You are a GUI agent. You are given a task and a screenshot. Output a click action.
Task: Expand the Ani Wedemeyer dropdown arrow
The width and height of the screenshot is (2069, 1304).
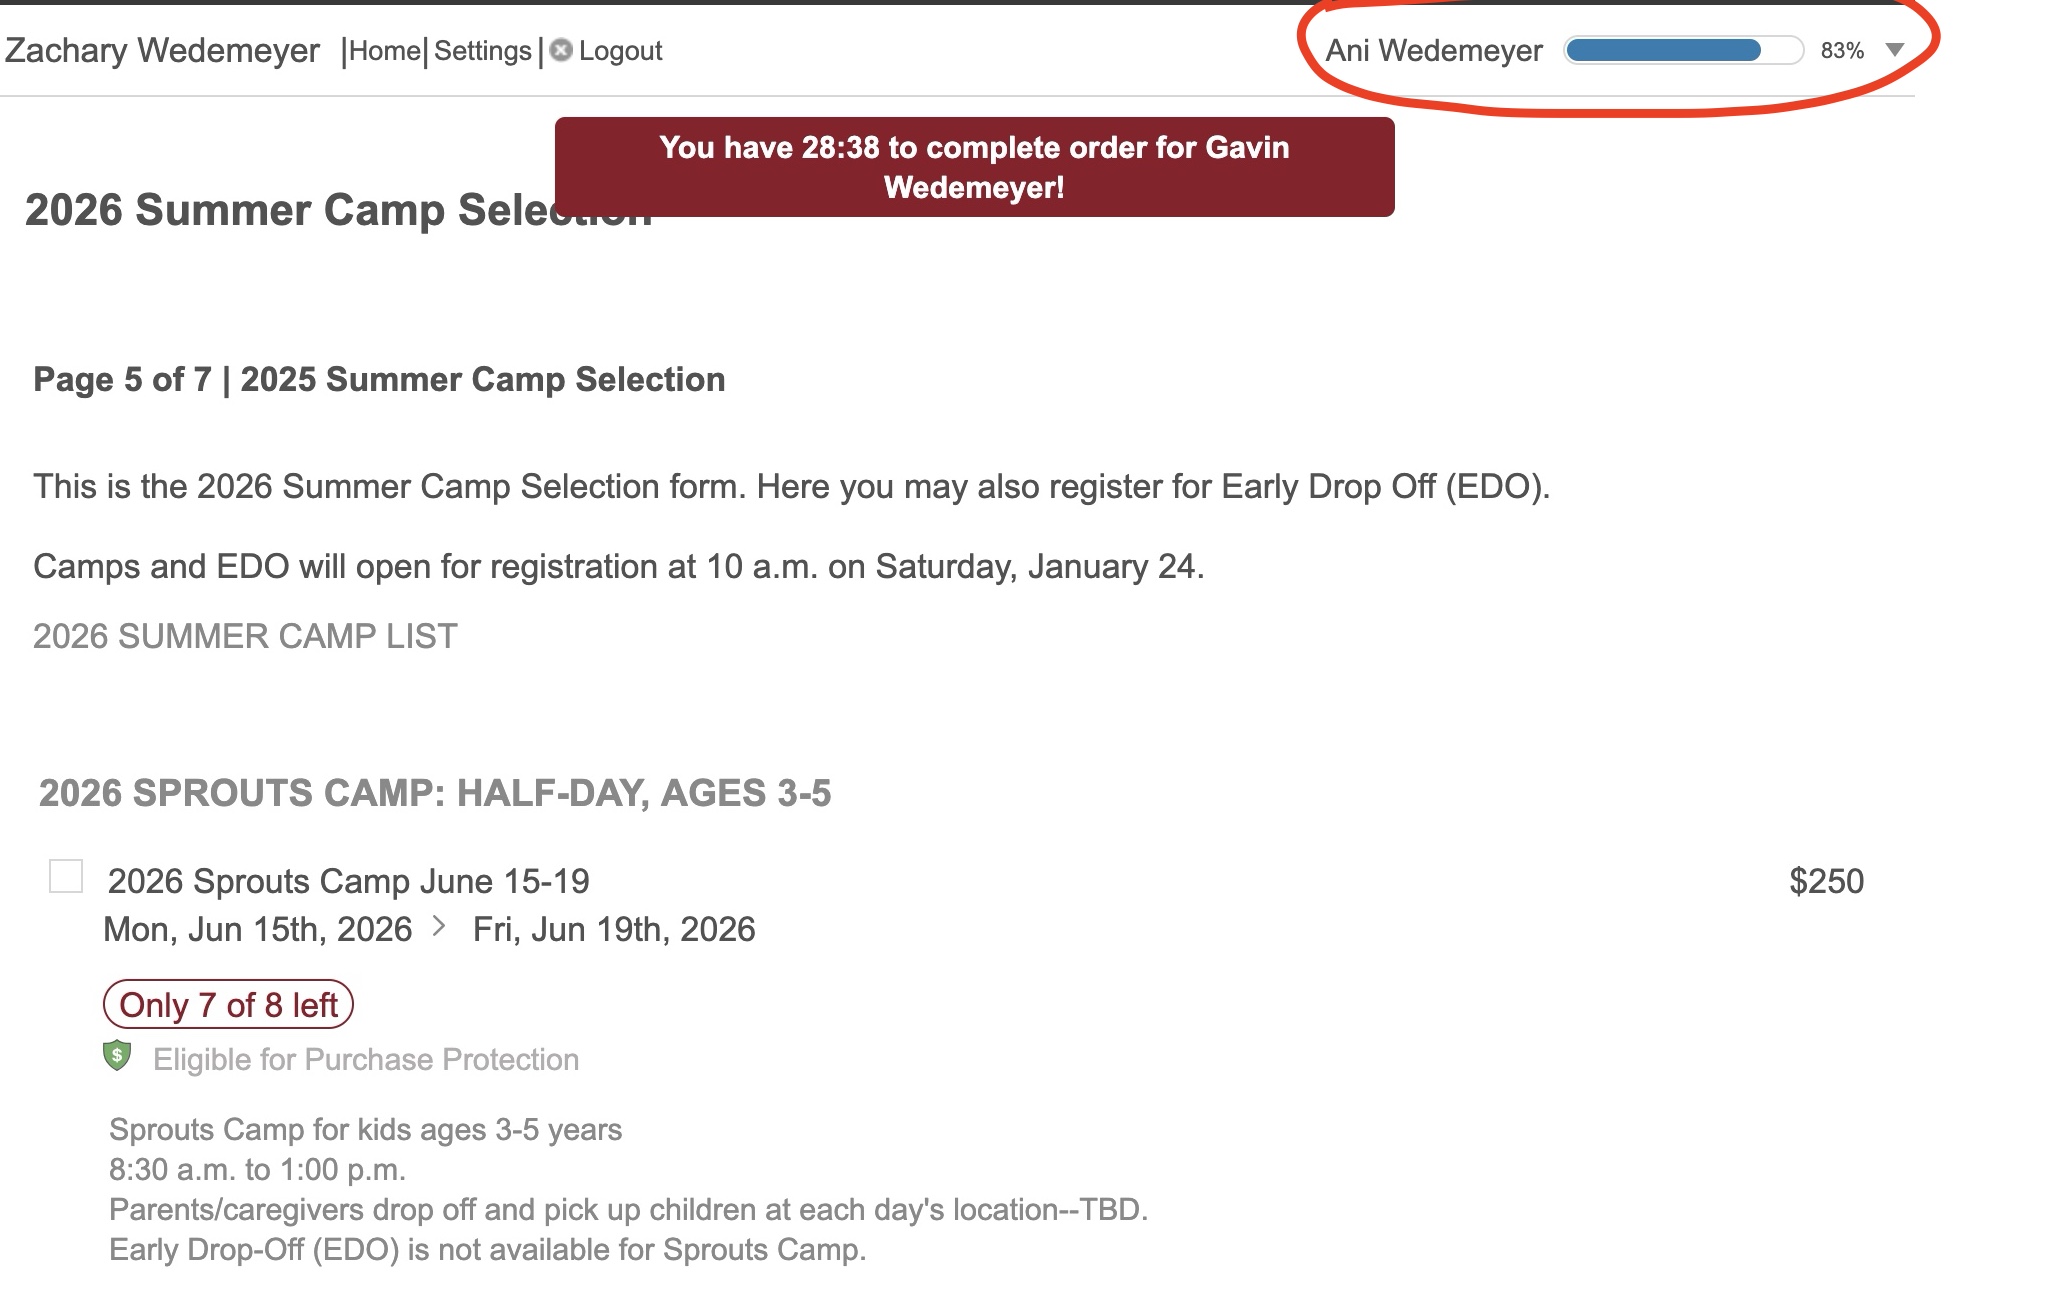click(1894, 50)
